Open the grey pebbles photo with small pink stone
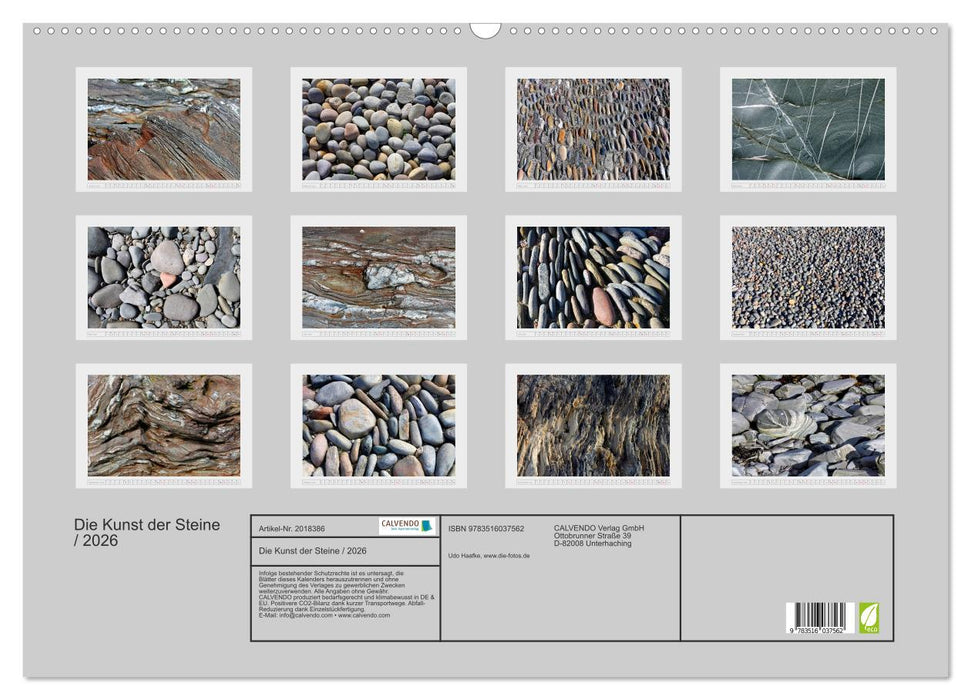971x700 pixels. [x=164, y=277]
